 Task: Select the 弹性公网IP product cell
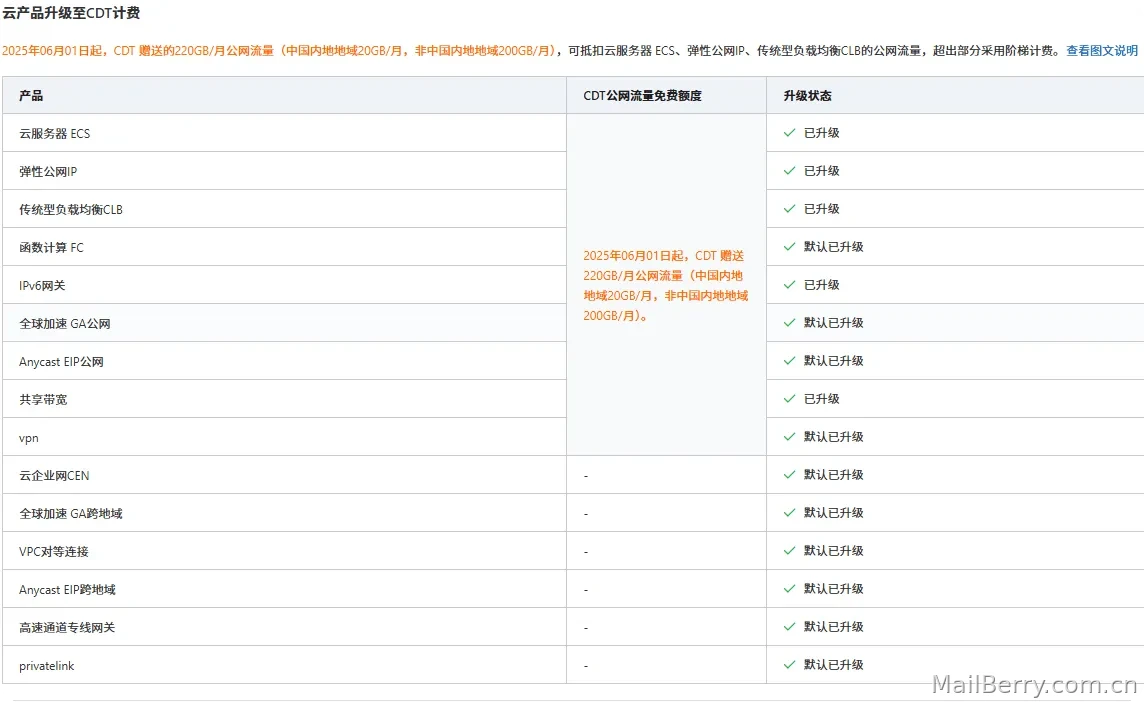[285, 171]
